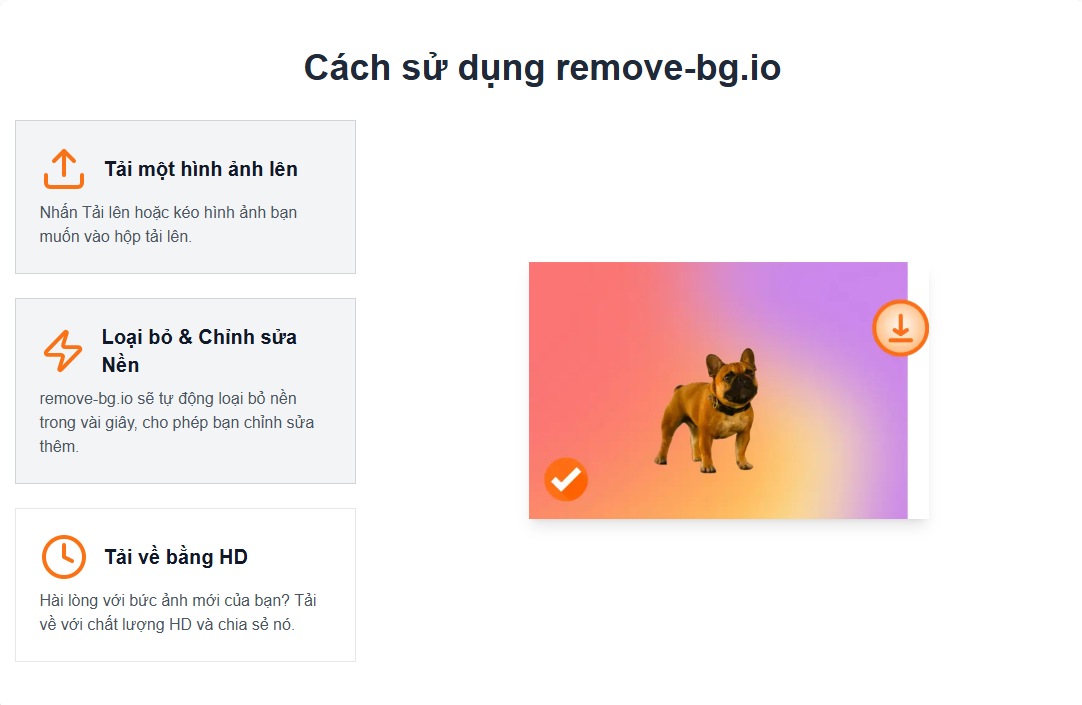Click the white strip beside the preview image

tap(918, 435)
